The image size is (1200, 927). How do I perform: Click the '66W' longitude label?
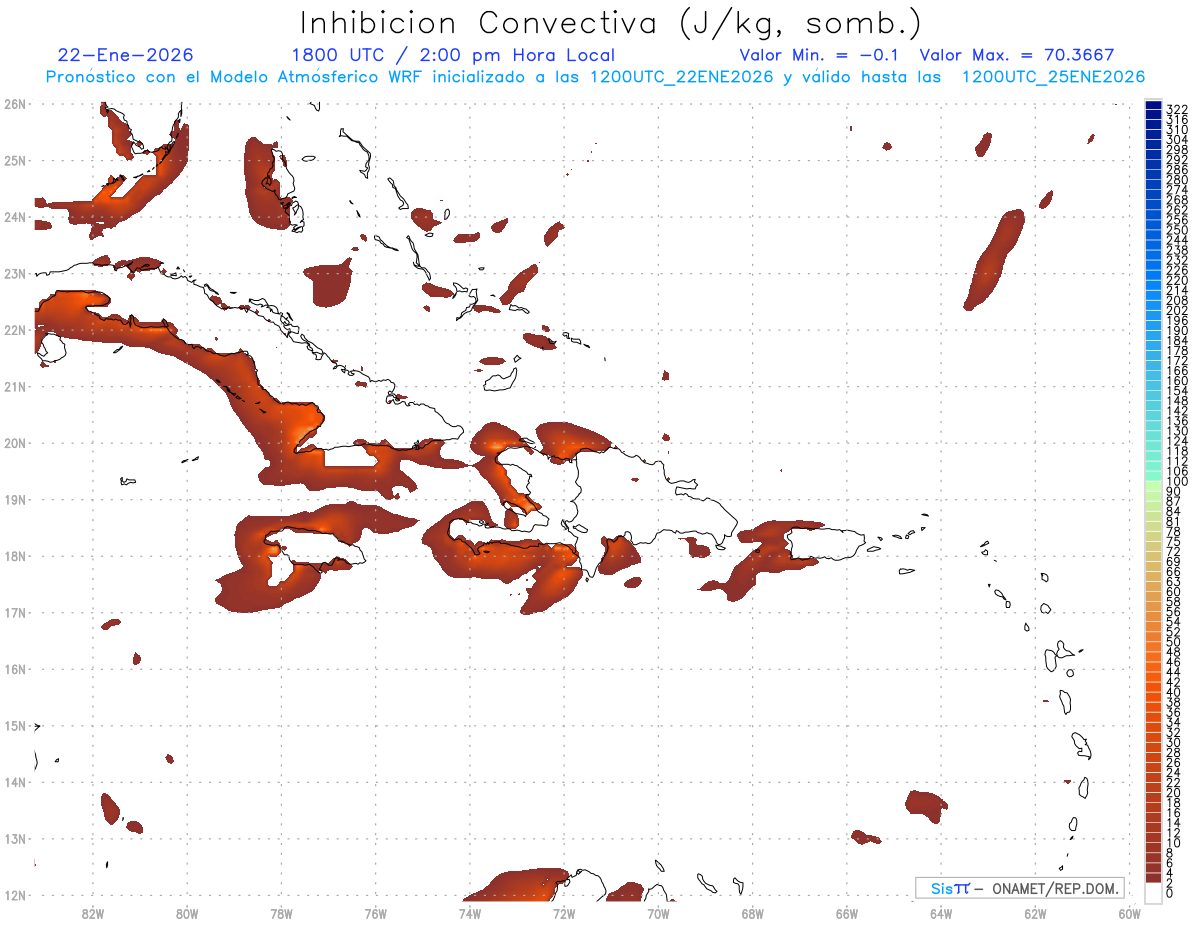point(847,912)
